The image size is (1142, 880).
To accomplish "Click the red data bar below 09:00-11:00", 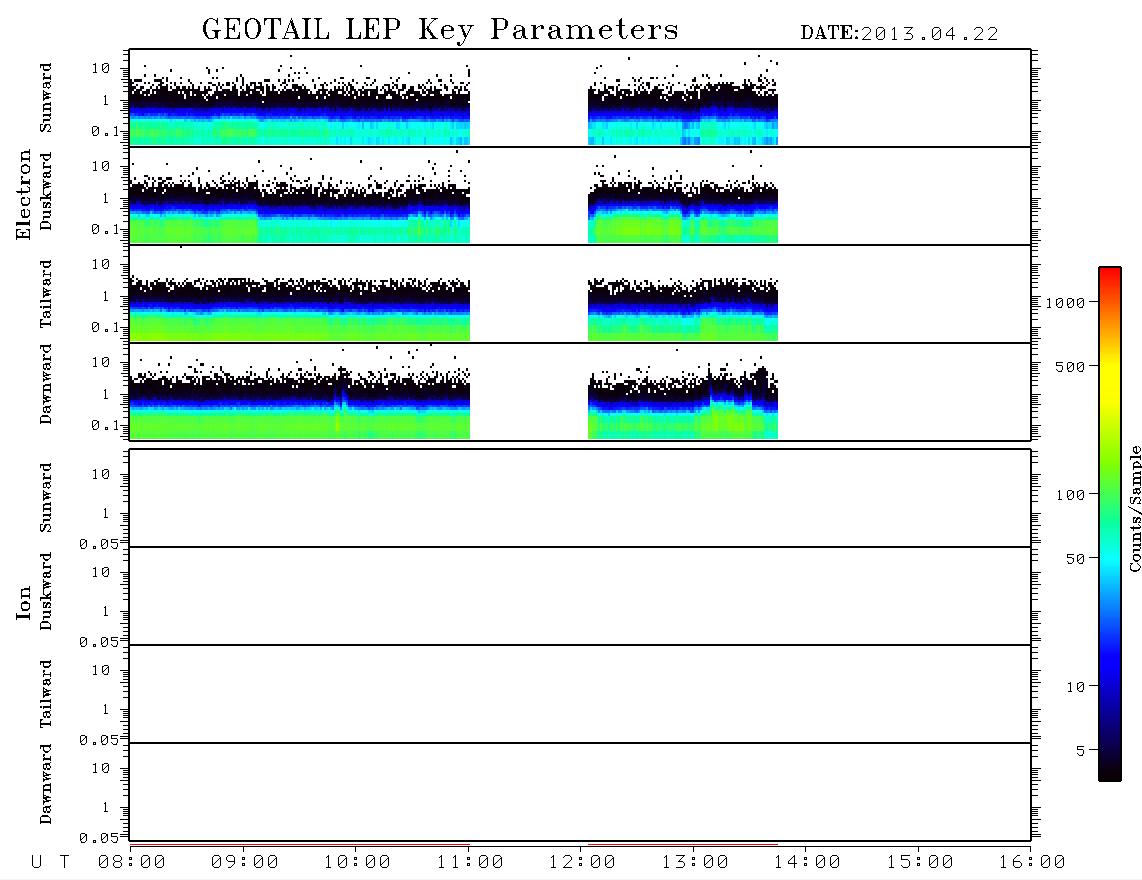I will [300, 845].
